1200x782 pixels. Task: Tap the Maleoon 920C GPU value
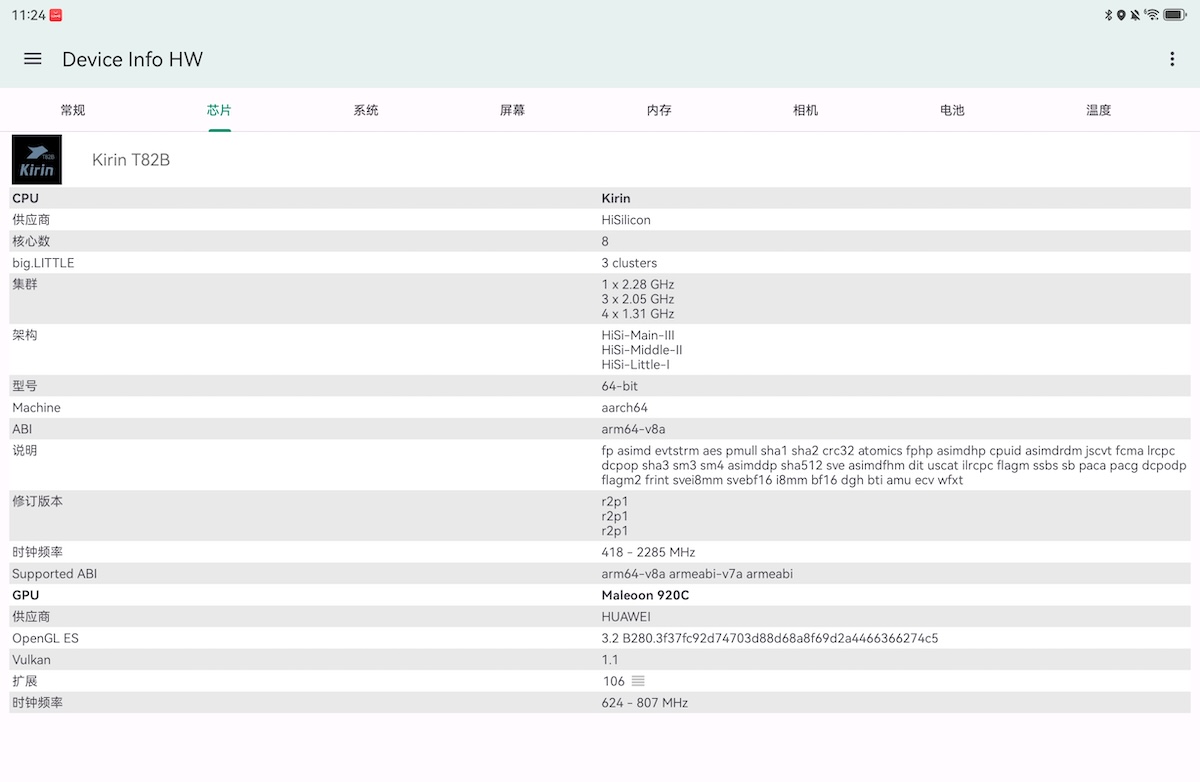[645, 595]
